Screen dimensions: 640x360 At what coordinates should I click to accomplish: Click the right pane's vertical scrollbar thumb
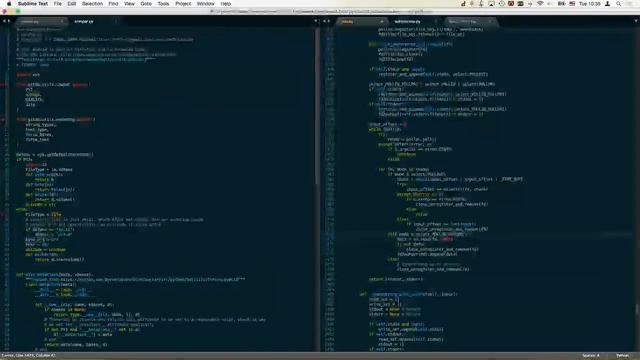(637, 309)
